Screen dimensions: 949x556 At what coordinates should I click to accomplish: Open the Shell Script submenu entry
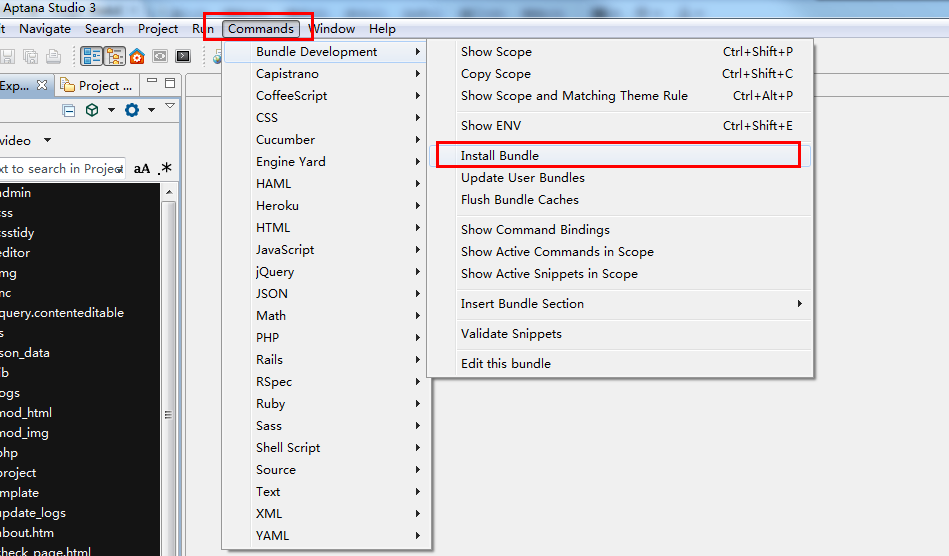[325, 448]
